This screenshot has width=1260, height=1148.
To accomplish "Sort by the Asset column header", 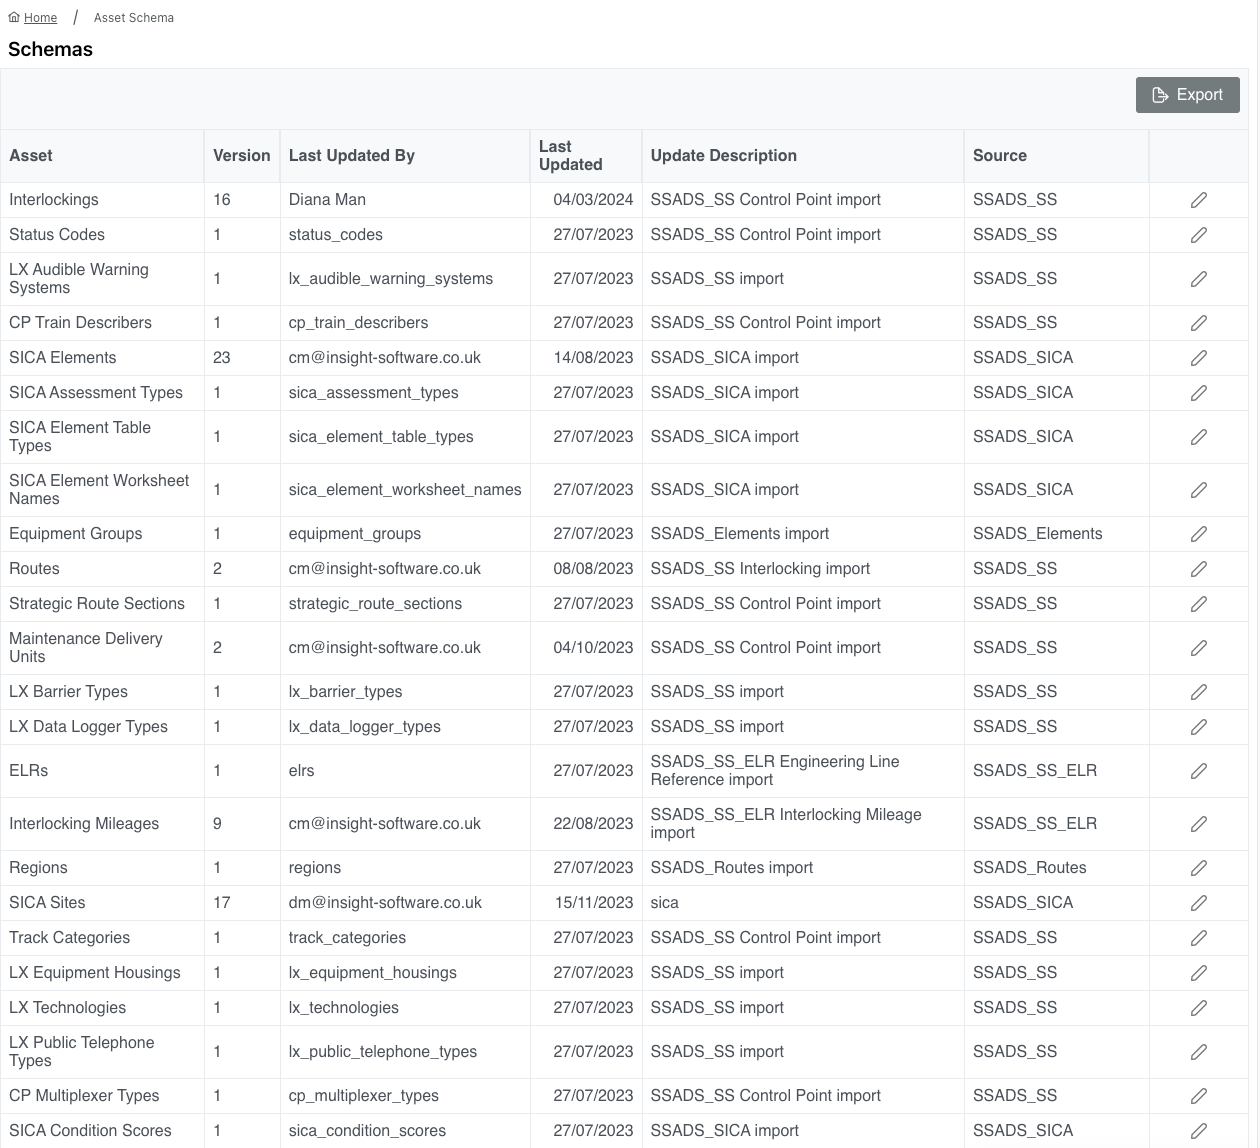I will click(x=31, y=156).
